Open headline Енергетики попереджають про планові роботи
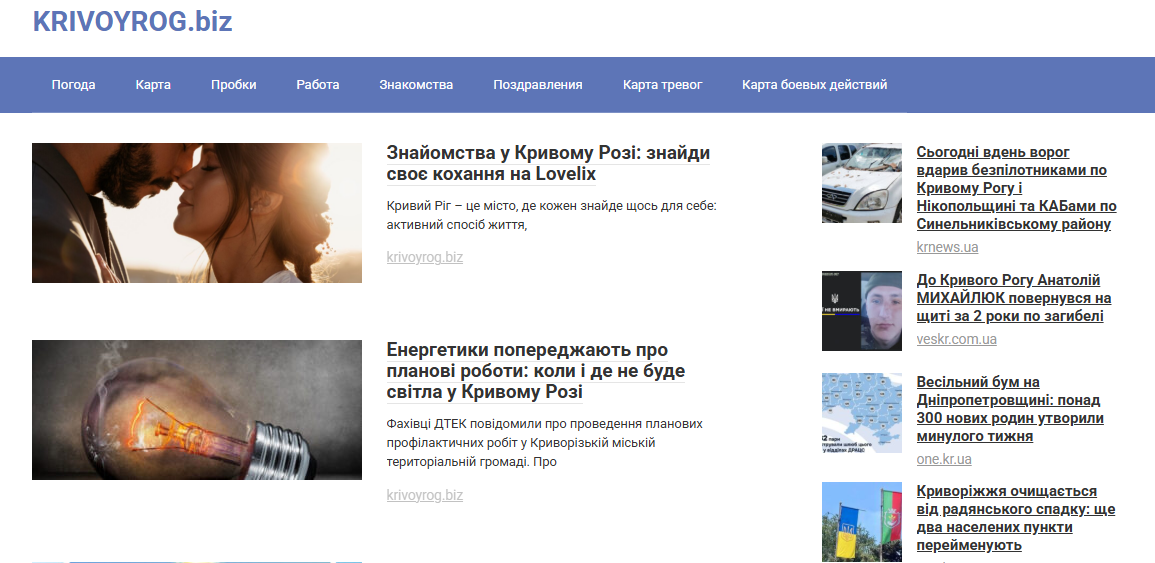Screen dimensions: 1155x563 (536, 371)
